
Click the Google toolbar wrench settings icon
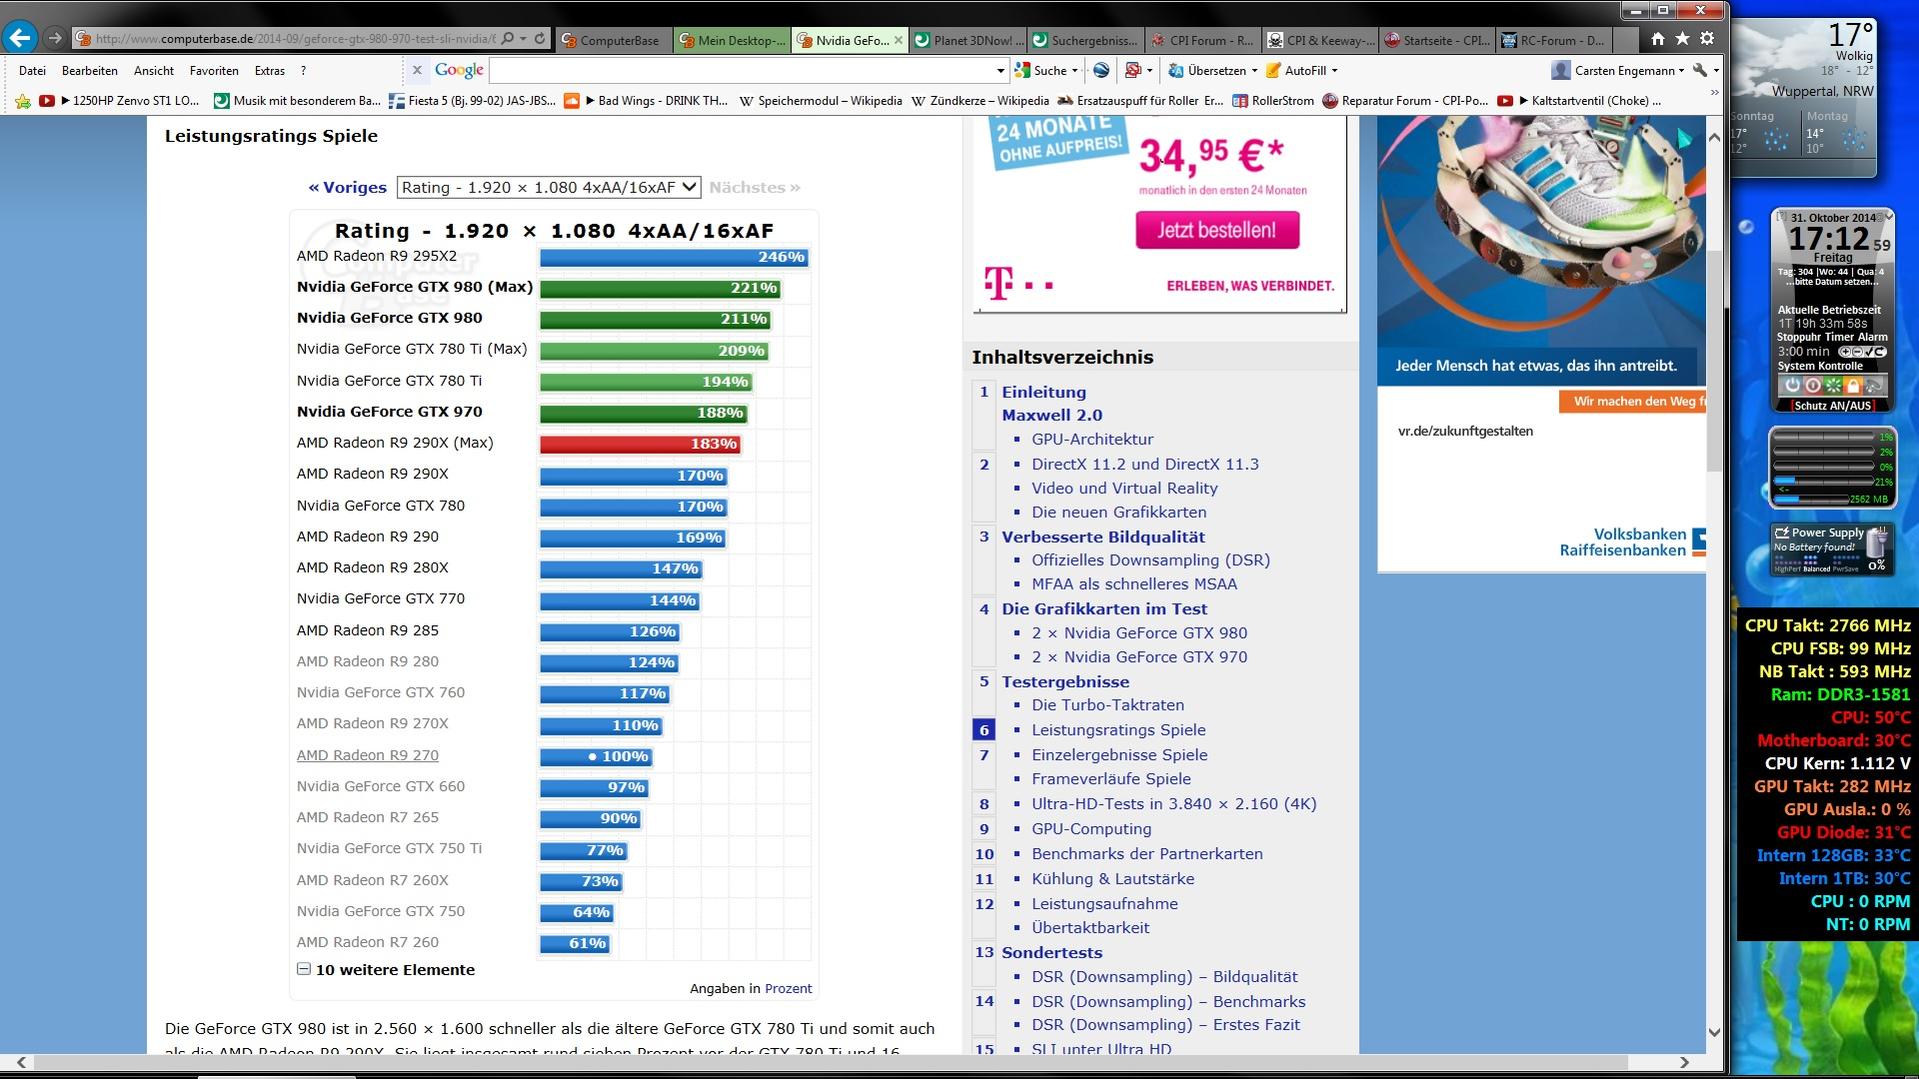1700,70
